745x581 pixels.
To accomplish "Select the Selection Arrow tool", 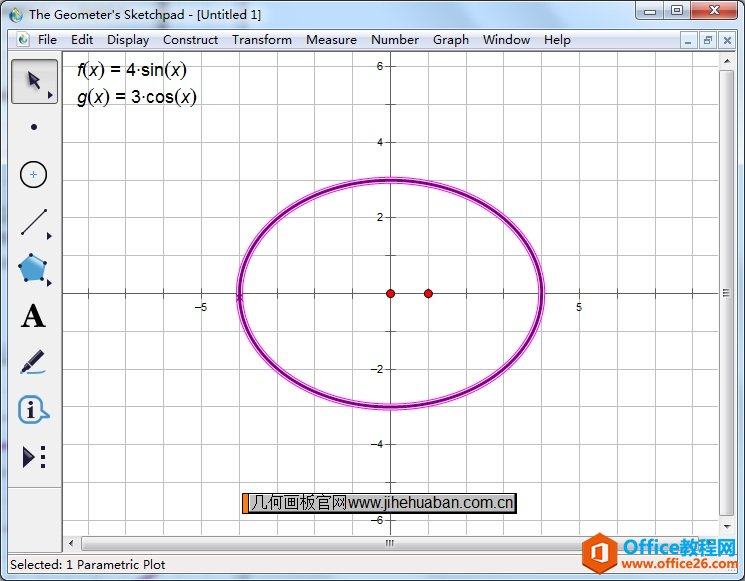I will point(34,81).
